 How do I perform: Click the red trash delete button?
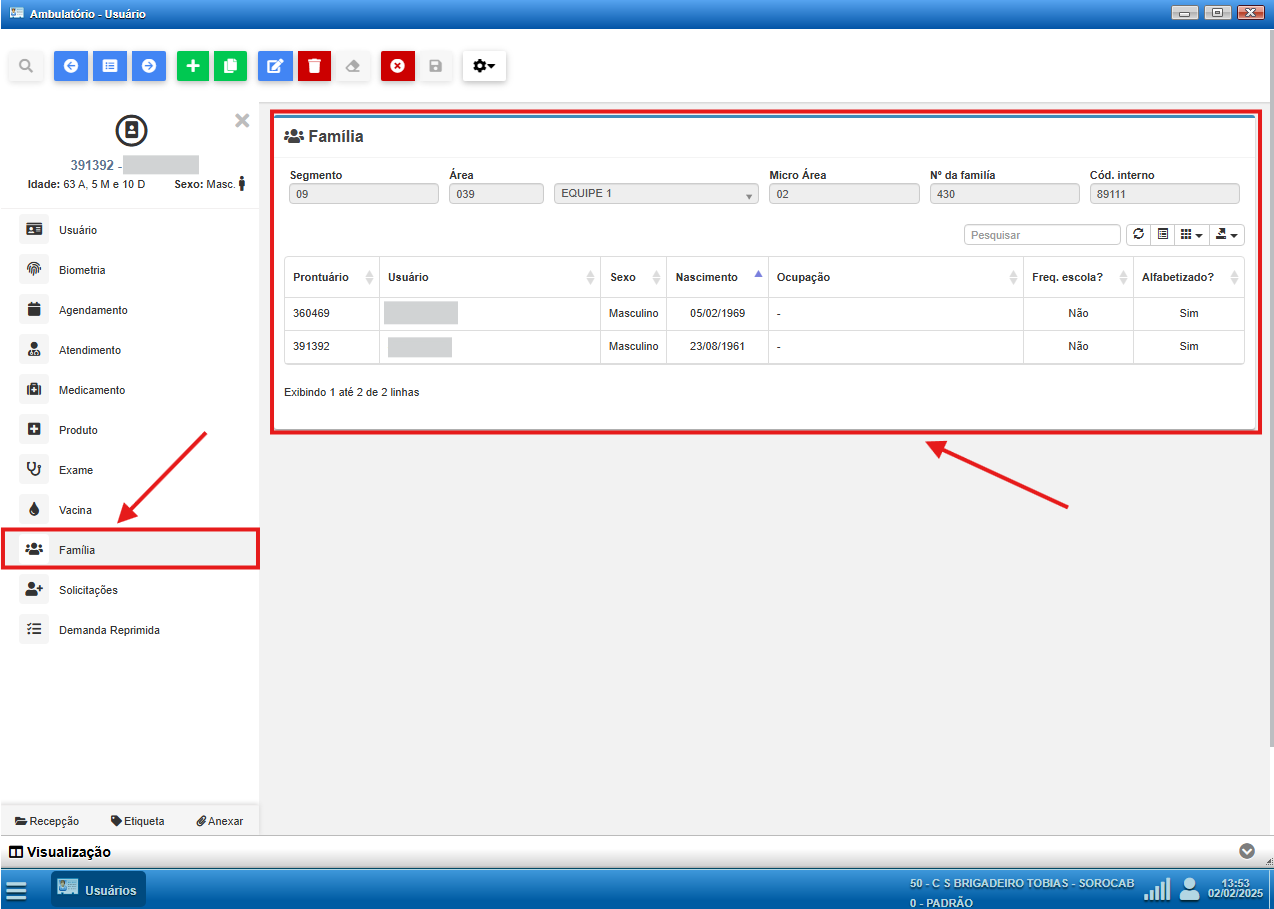314,66
